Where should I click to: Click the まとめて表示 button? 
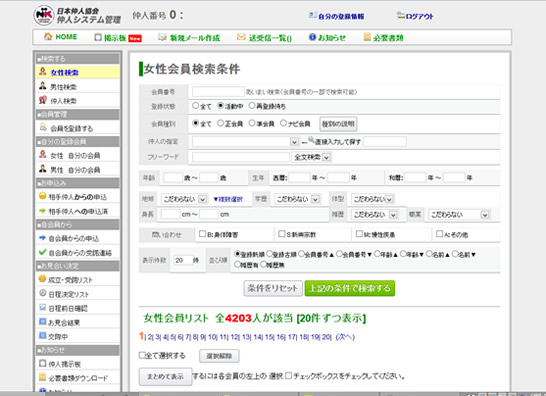coord(165,376)
